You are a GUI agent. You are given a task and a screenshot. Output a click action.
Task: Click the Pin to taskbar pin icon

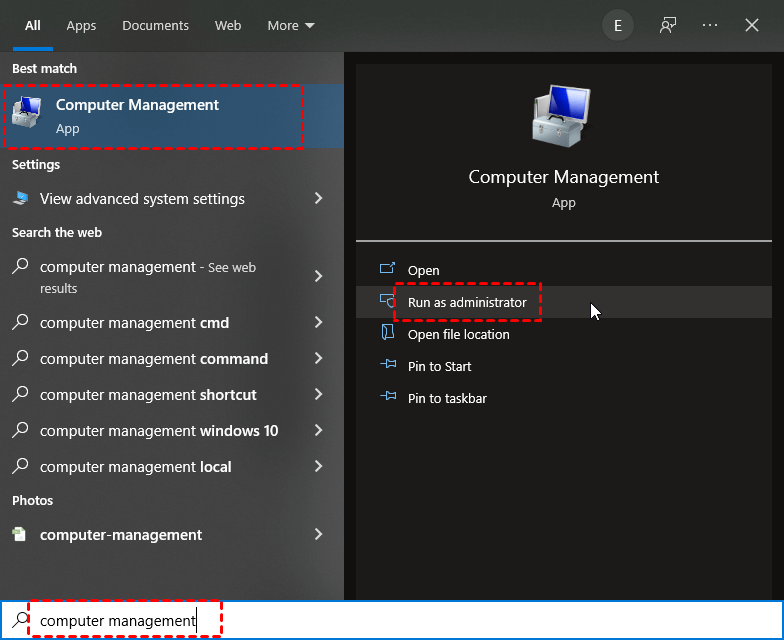coord(388,396)
